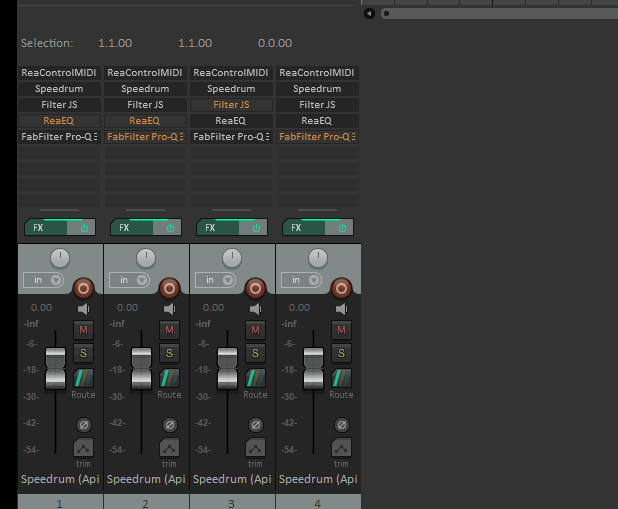
Task: Open the input dropdown on track 1
Action: click(43, 280)
